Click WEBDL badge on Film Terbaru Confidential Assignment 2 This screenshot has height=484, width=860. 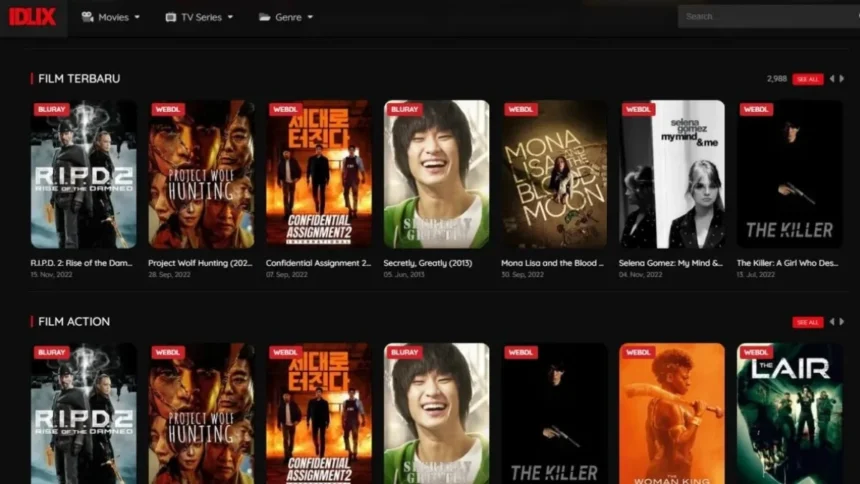285,109
